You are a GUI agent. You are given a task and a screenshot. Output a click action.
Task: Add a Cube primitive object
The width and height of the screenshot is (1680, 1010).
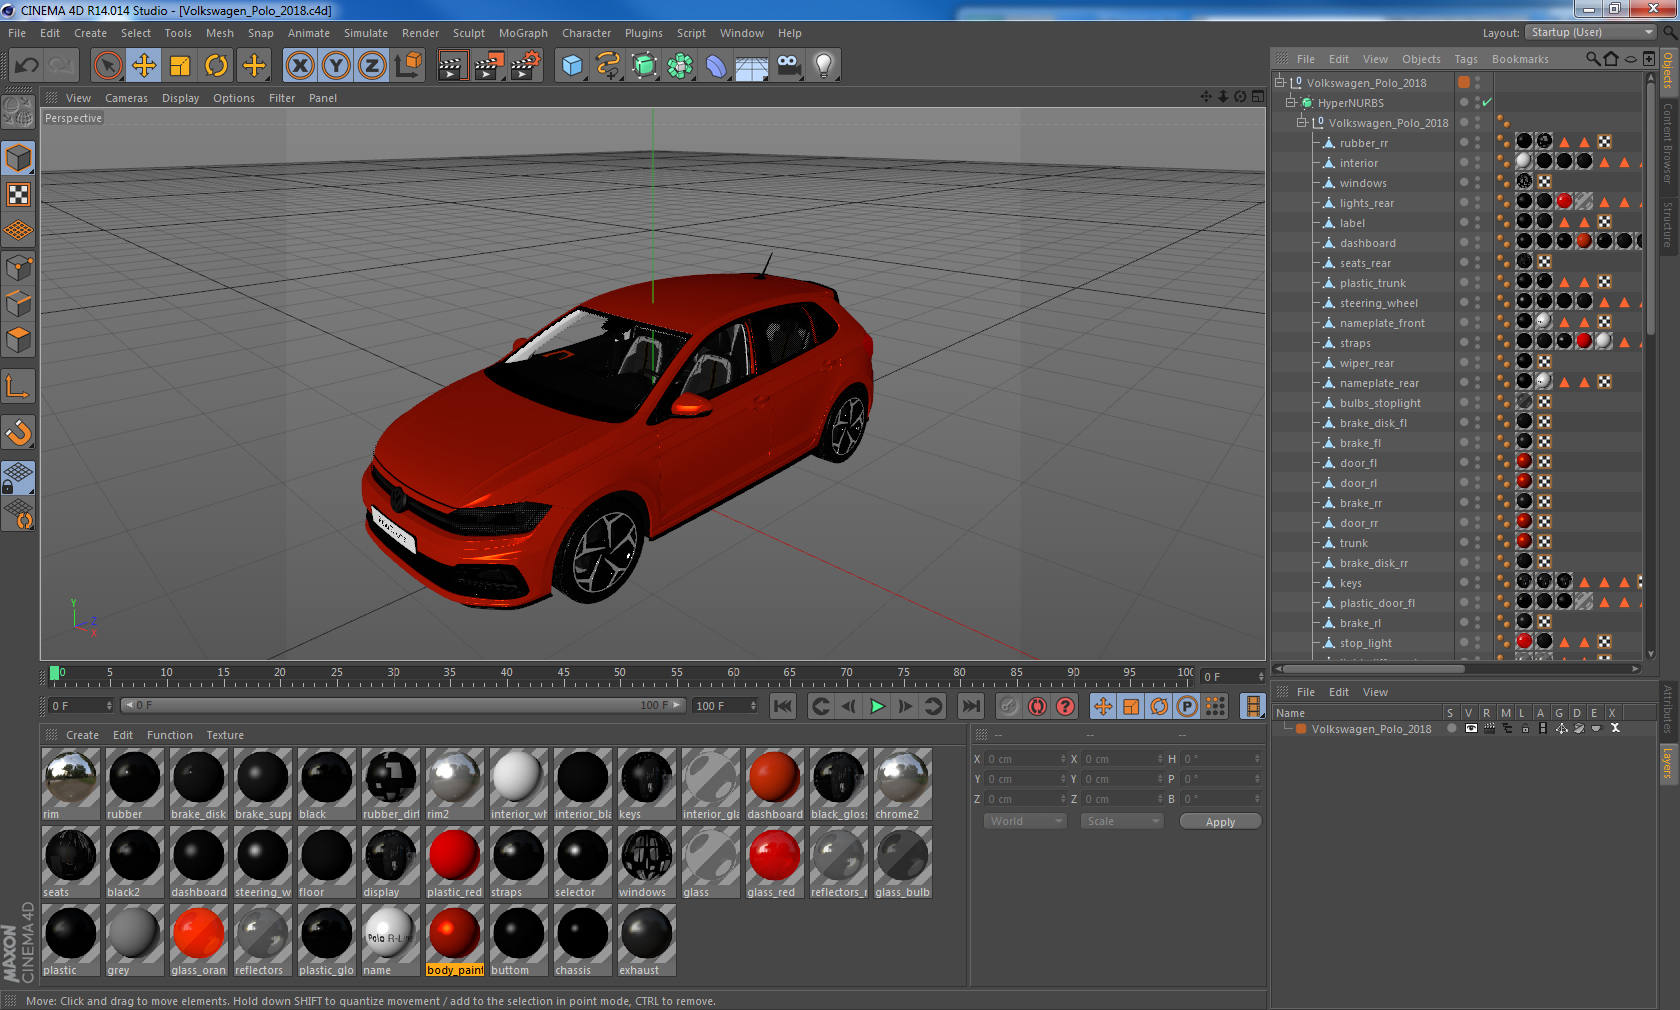tap(572, 66)
